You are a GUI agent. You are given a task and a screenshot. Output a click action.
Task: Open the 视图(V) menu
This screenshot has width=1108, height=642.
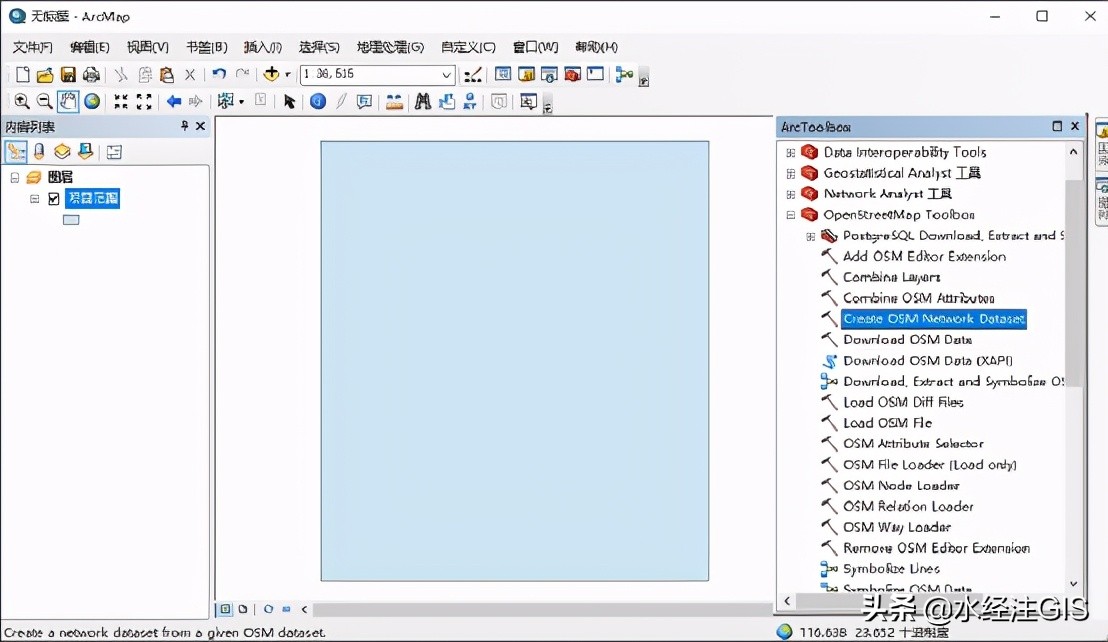148,47
